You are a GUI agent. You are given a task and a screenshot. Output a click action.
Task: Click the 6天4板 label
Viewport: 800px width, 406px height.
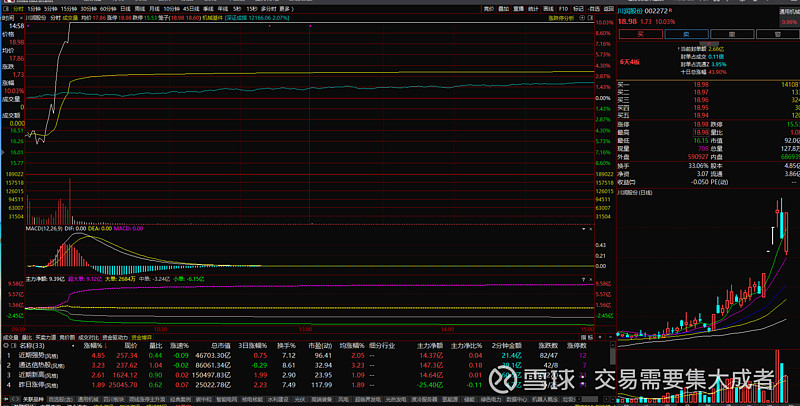pyautogui.click(x=630, y=62)
